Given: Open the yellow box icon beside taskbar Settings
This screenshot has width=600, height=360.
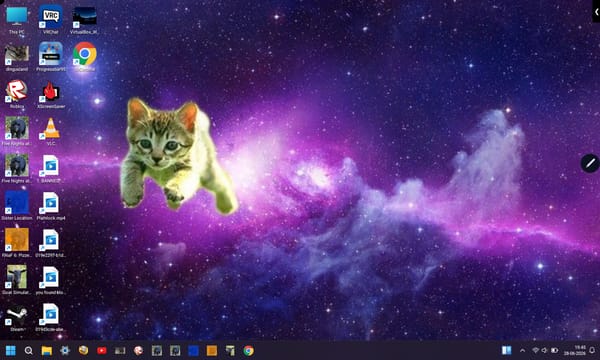Looking at the screenshot, I should click(83, 350).
